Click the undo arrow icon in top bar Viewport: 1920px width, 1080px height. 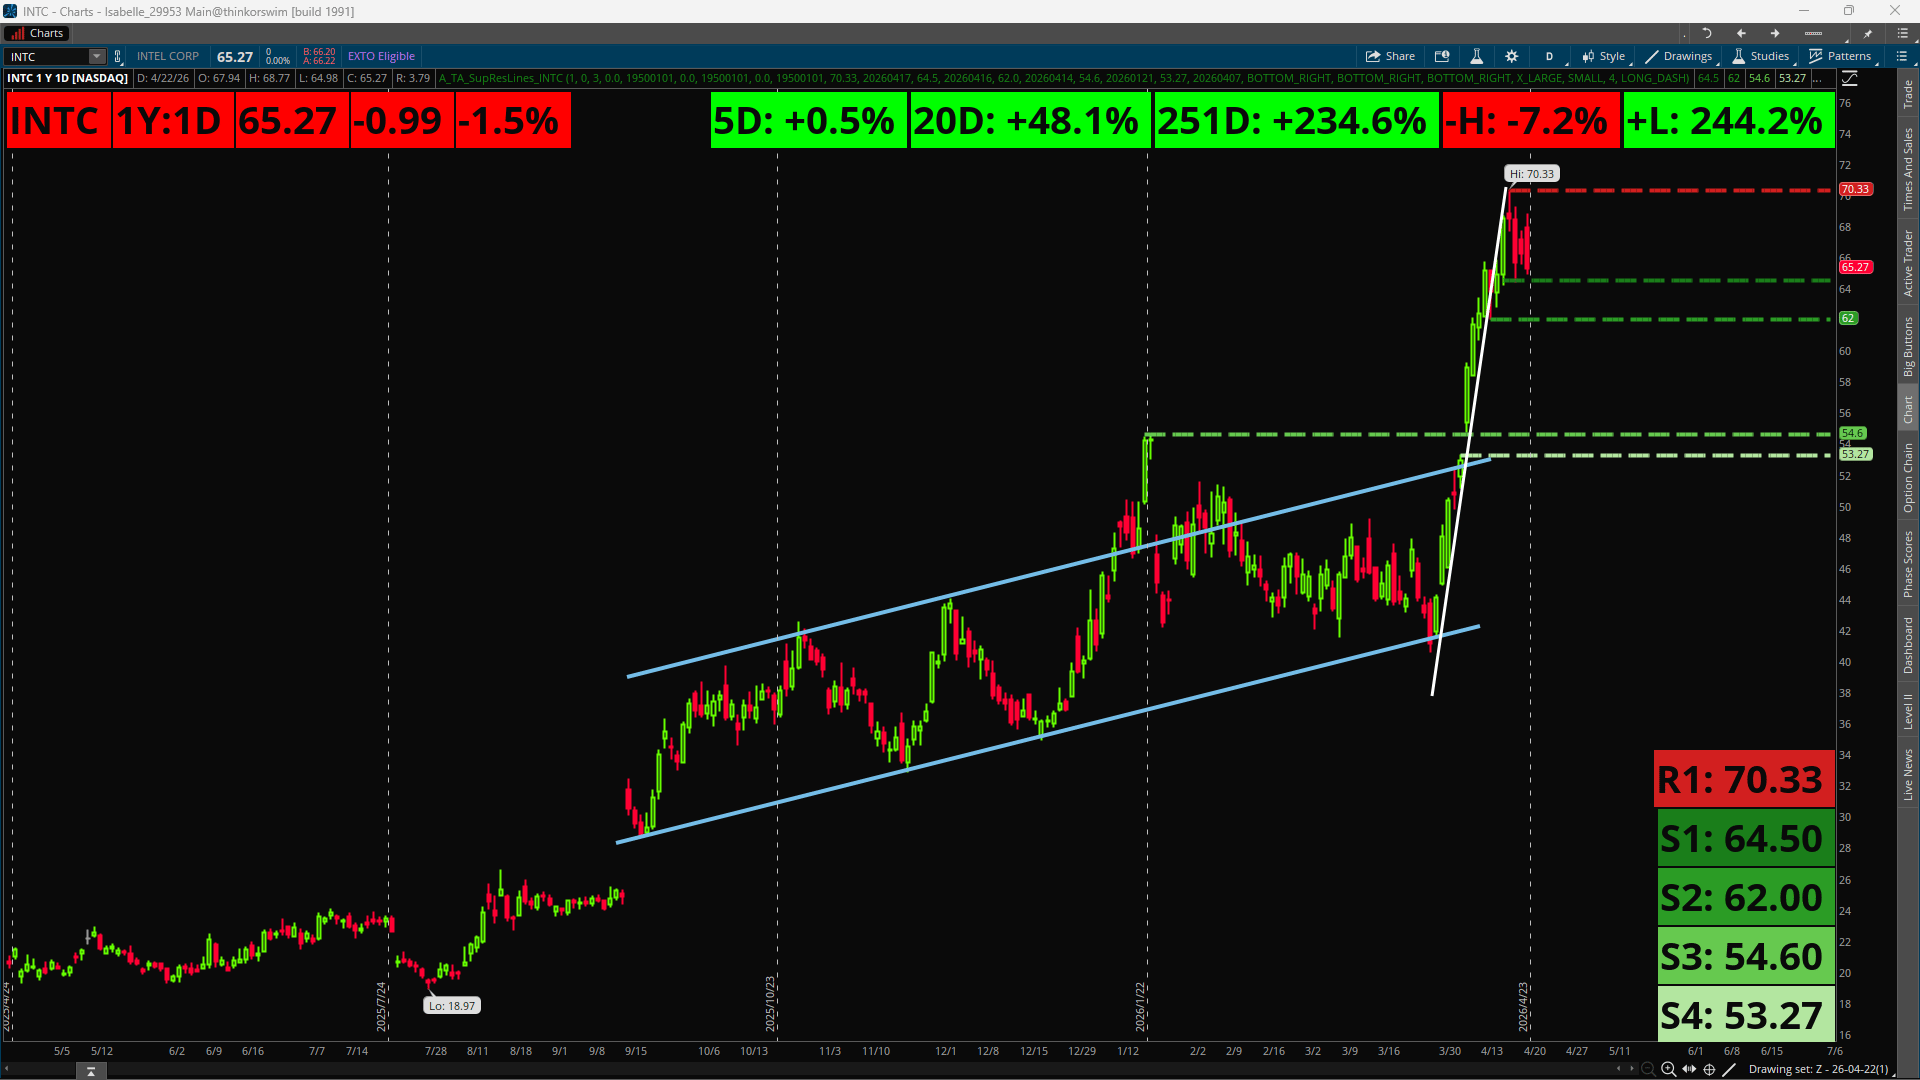tap(1707, 33)
